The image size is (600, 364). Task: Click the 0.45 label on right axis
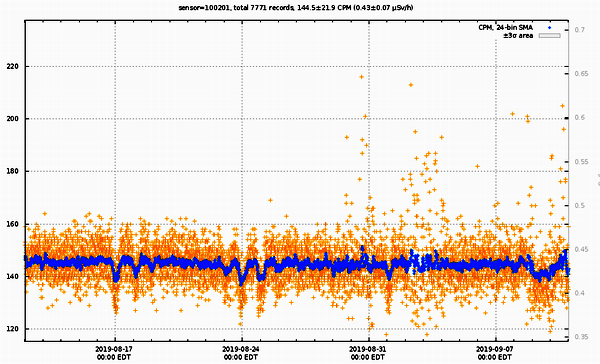(x=581, y=250)
